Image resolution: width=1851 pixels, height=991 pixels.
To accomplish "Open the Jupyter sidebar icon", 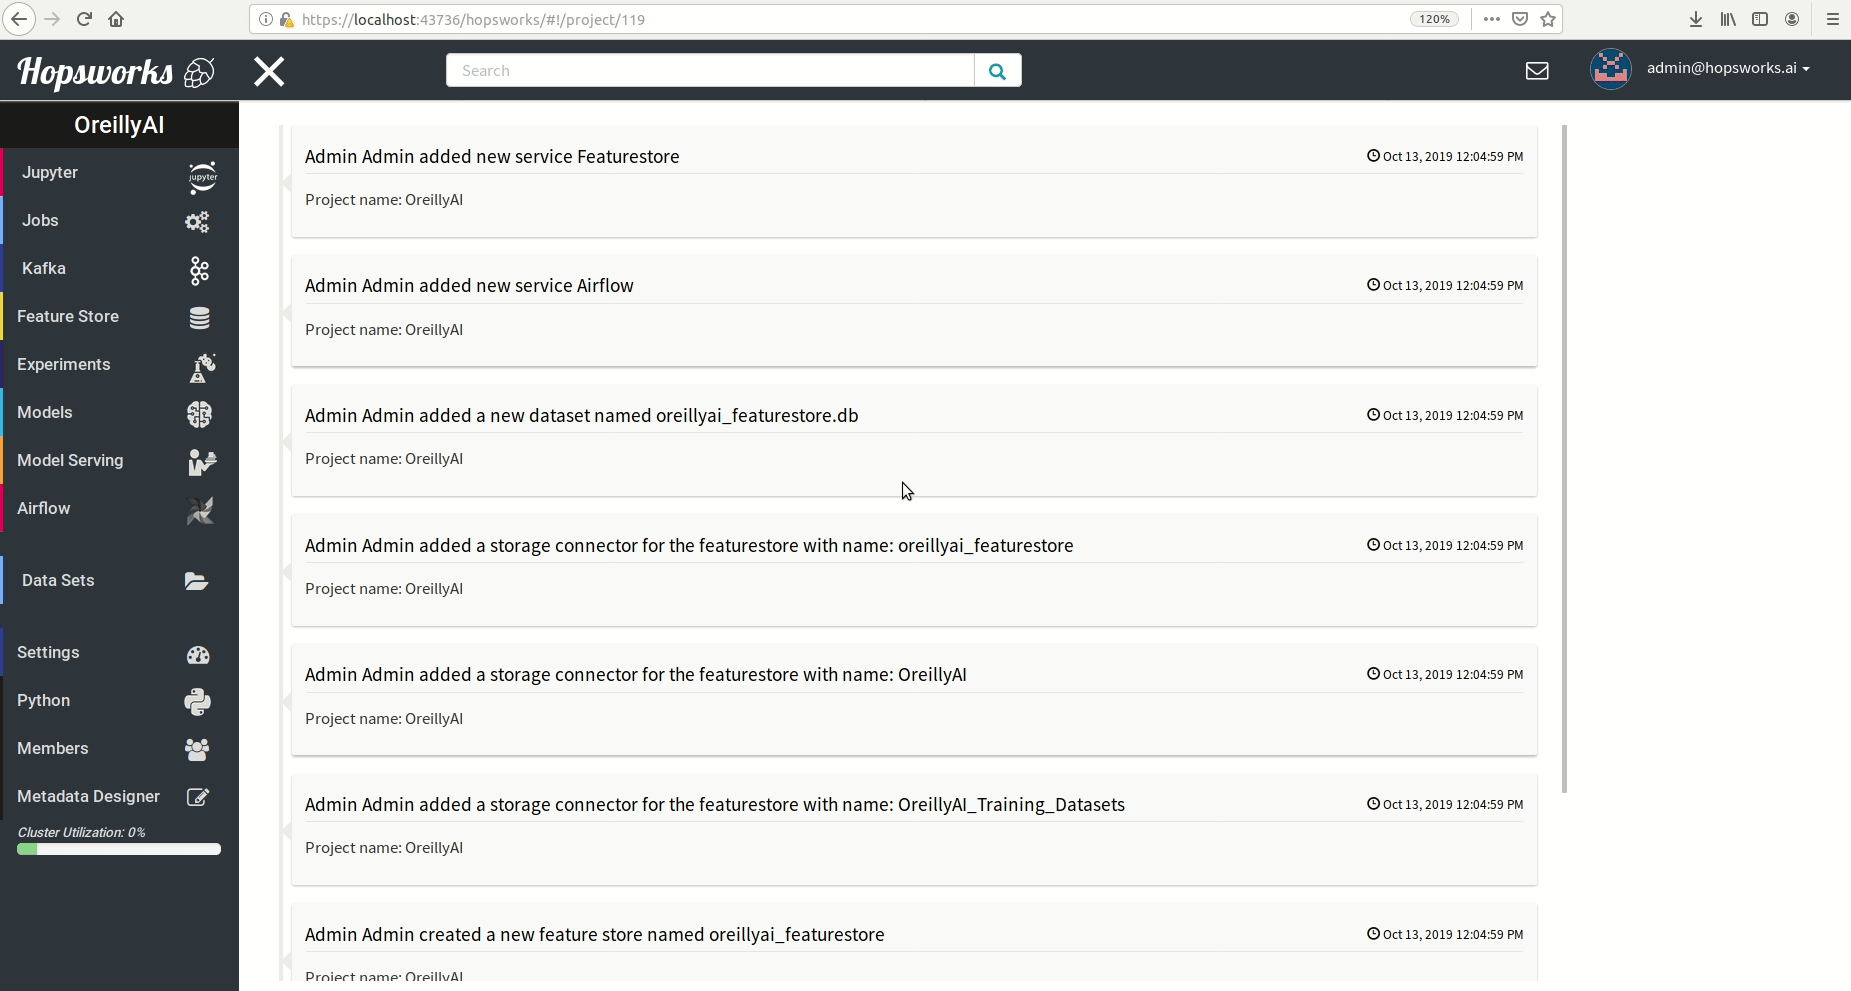I will (202, 176).
